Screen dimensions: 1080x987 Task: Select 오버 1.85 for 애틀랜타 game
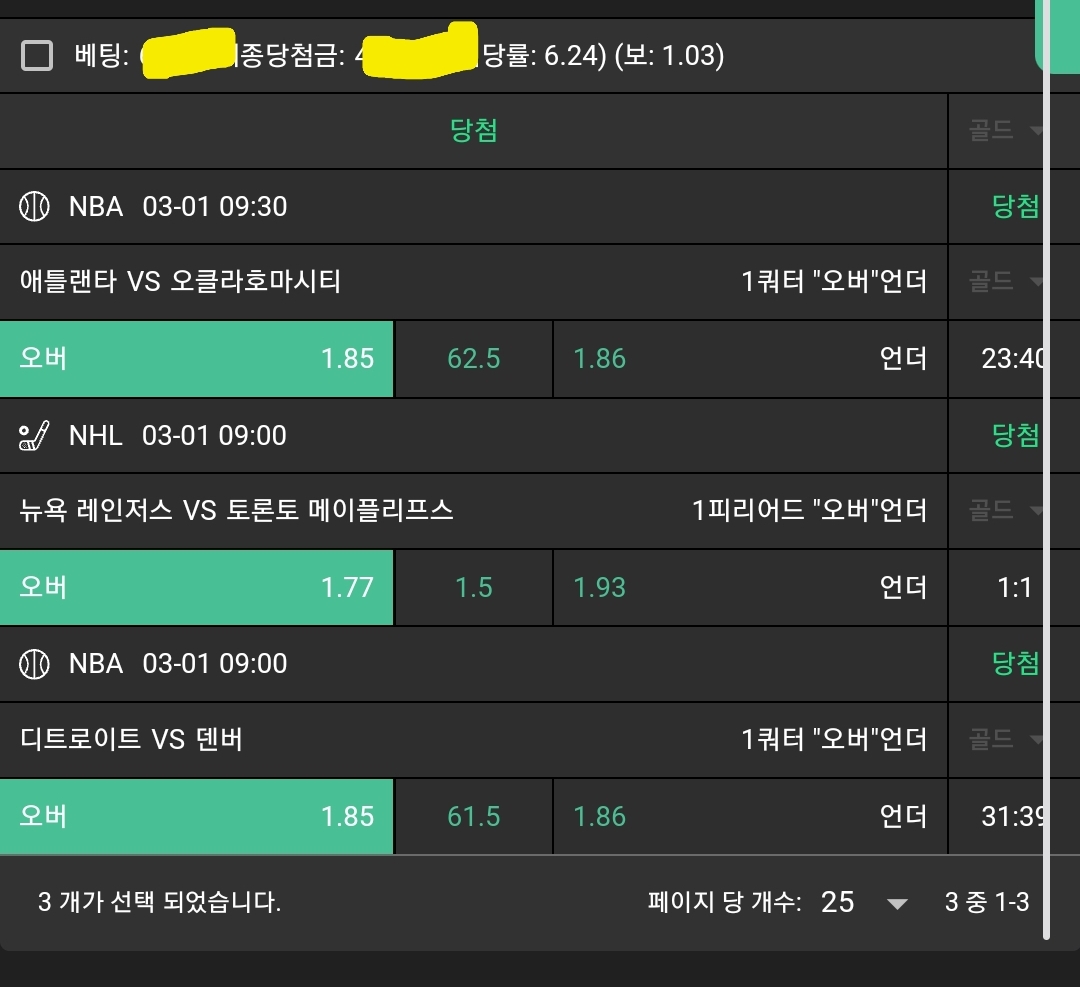tap(197, 358)
